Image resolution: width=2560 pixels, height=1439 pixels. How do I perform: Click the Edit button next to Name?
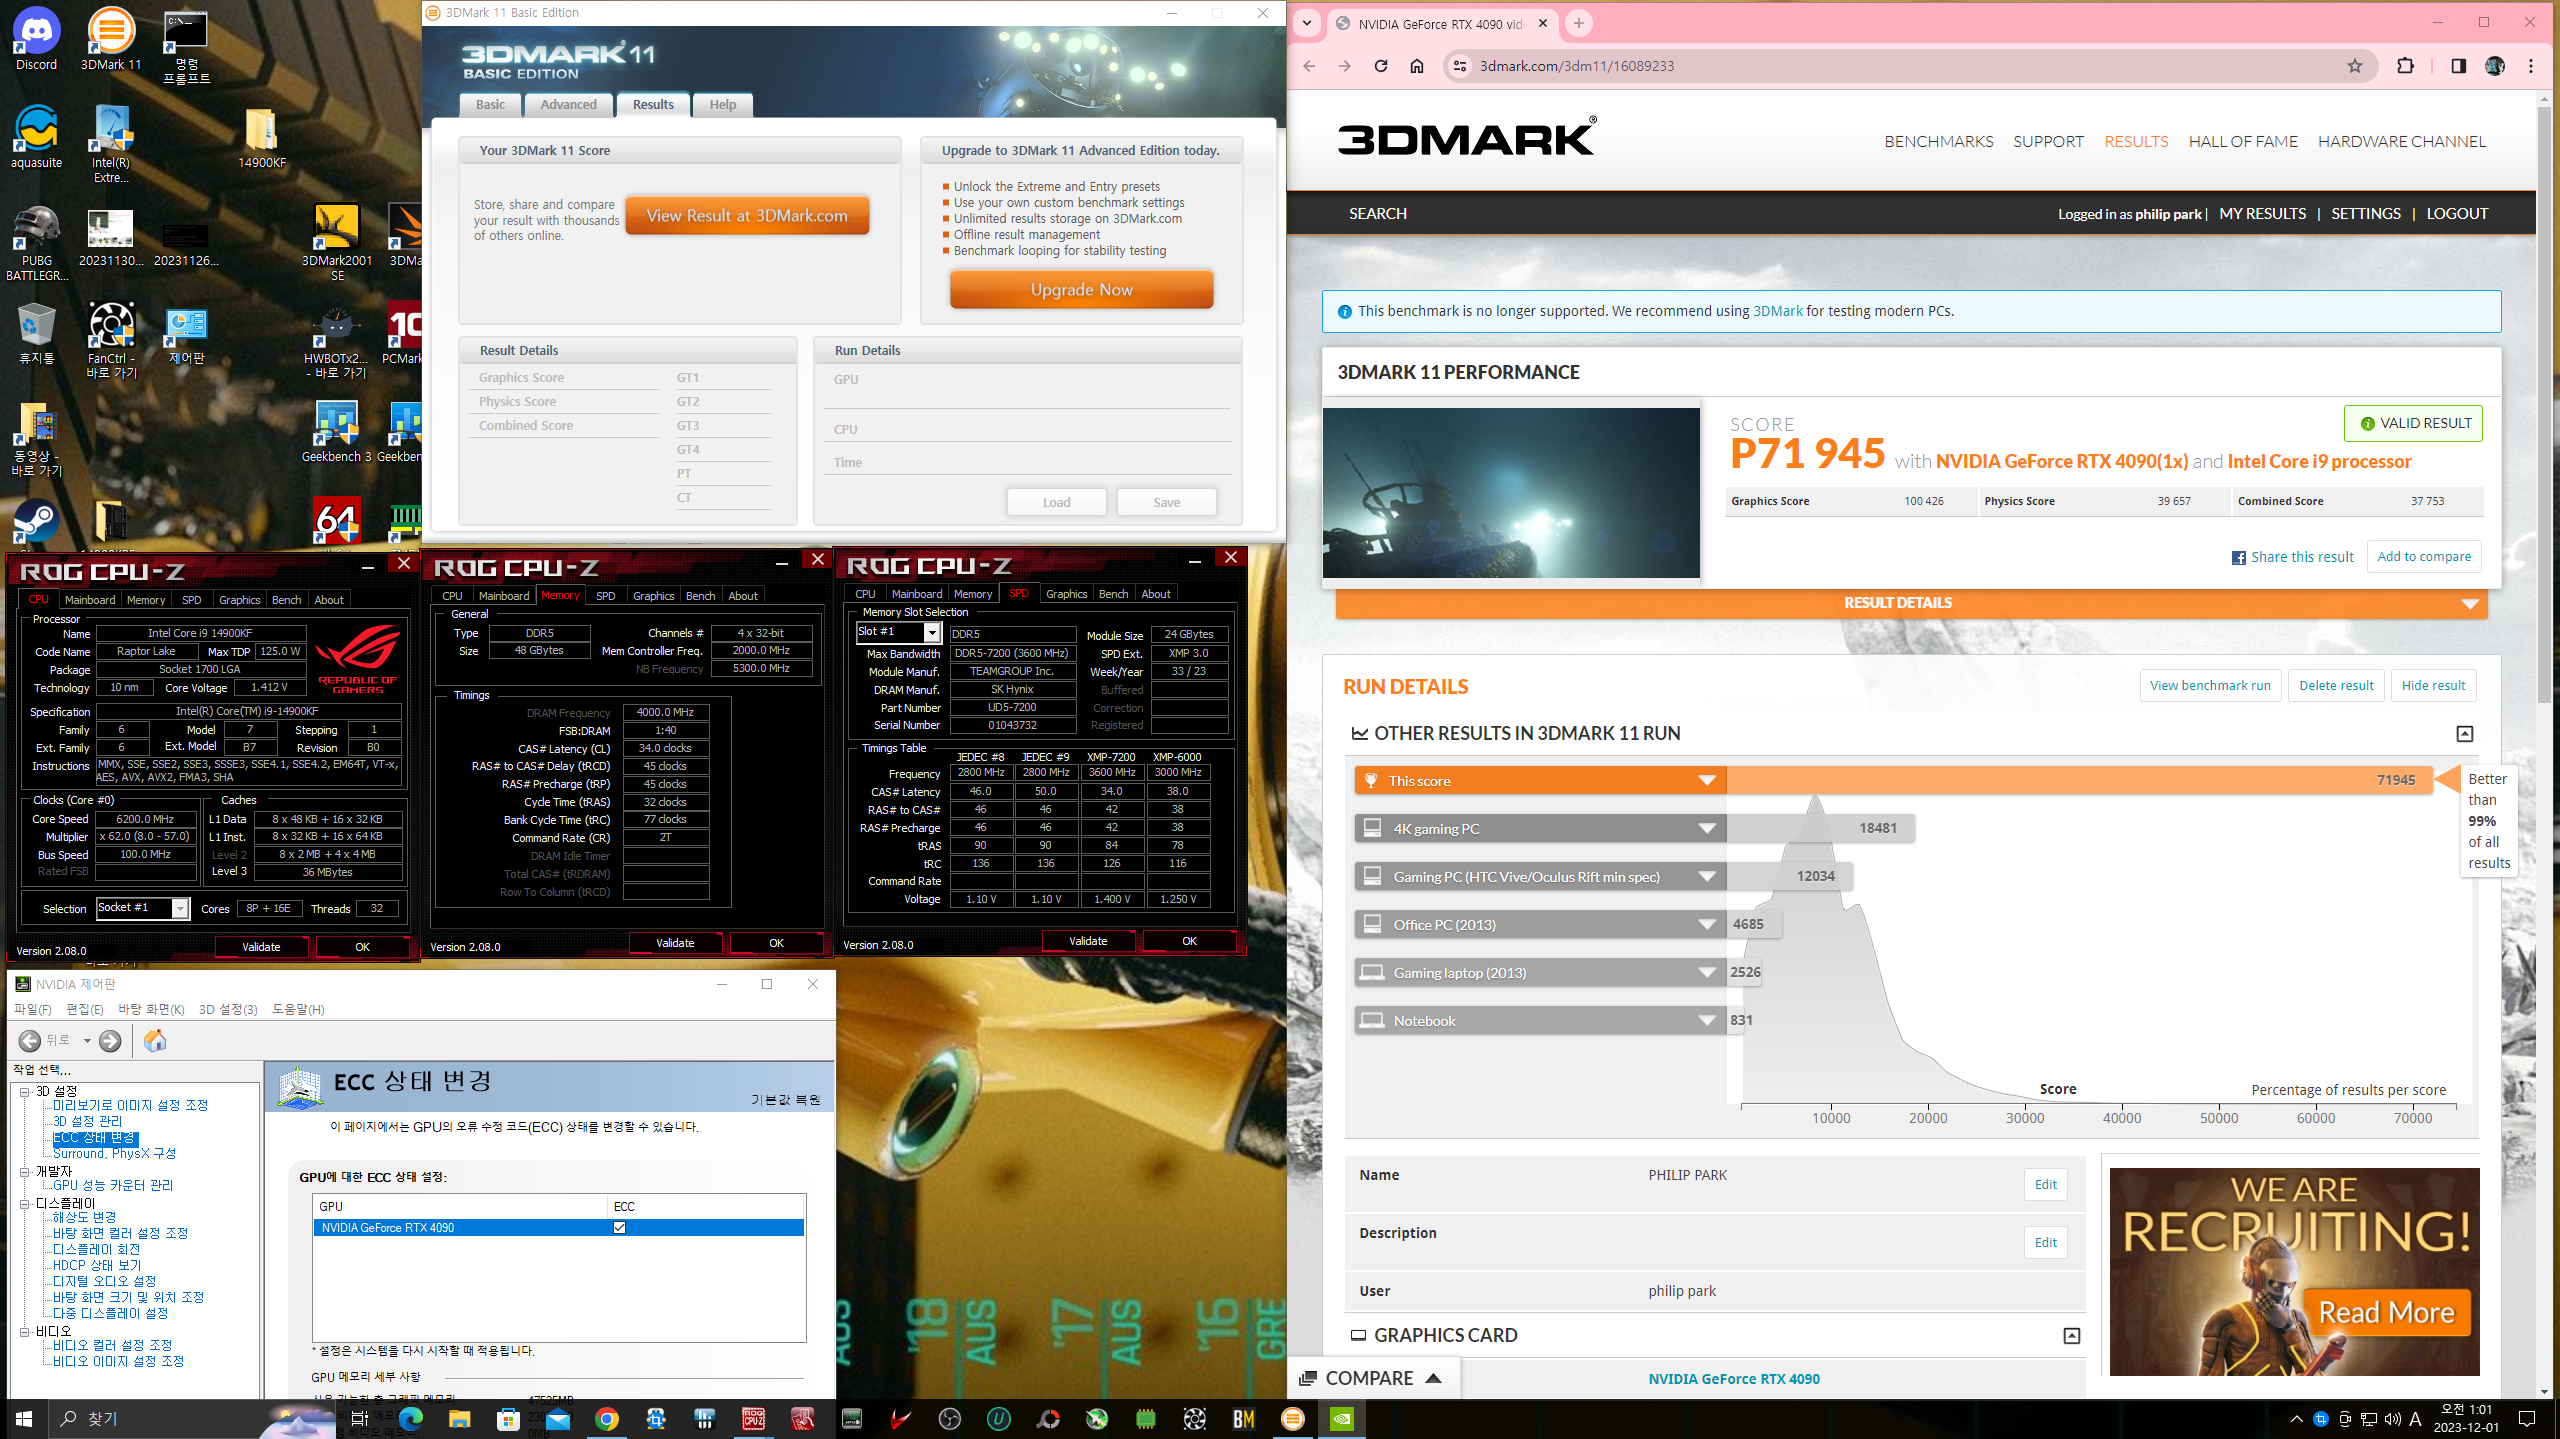[x=2046, y=1184]
